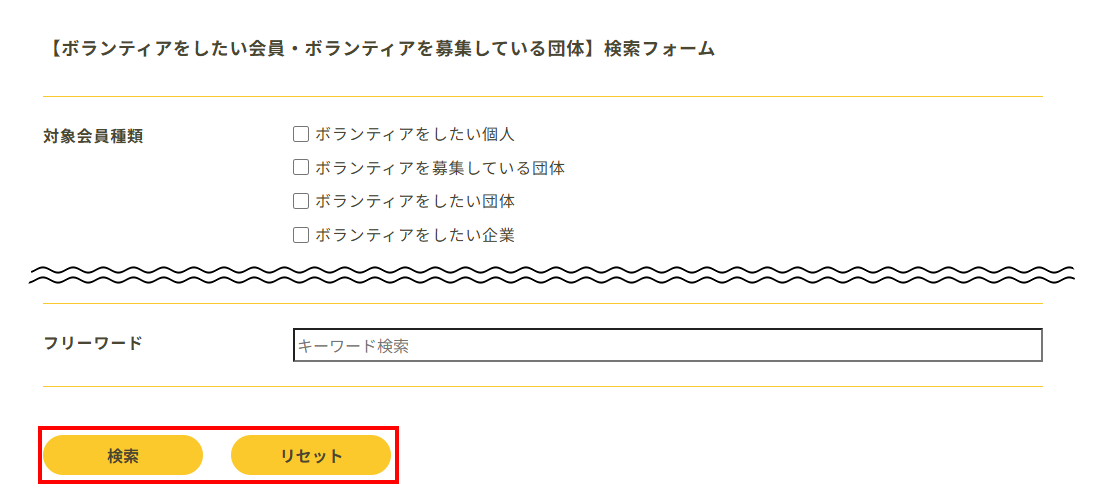Click the yellow line below the keyword field
Viewport: 1100px width, 501px height.
tap(542, 386)
